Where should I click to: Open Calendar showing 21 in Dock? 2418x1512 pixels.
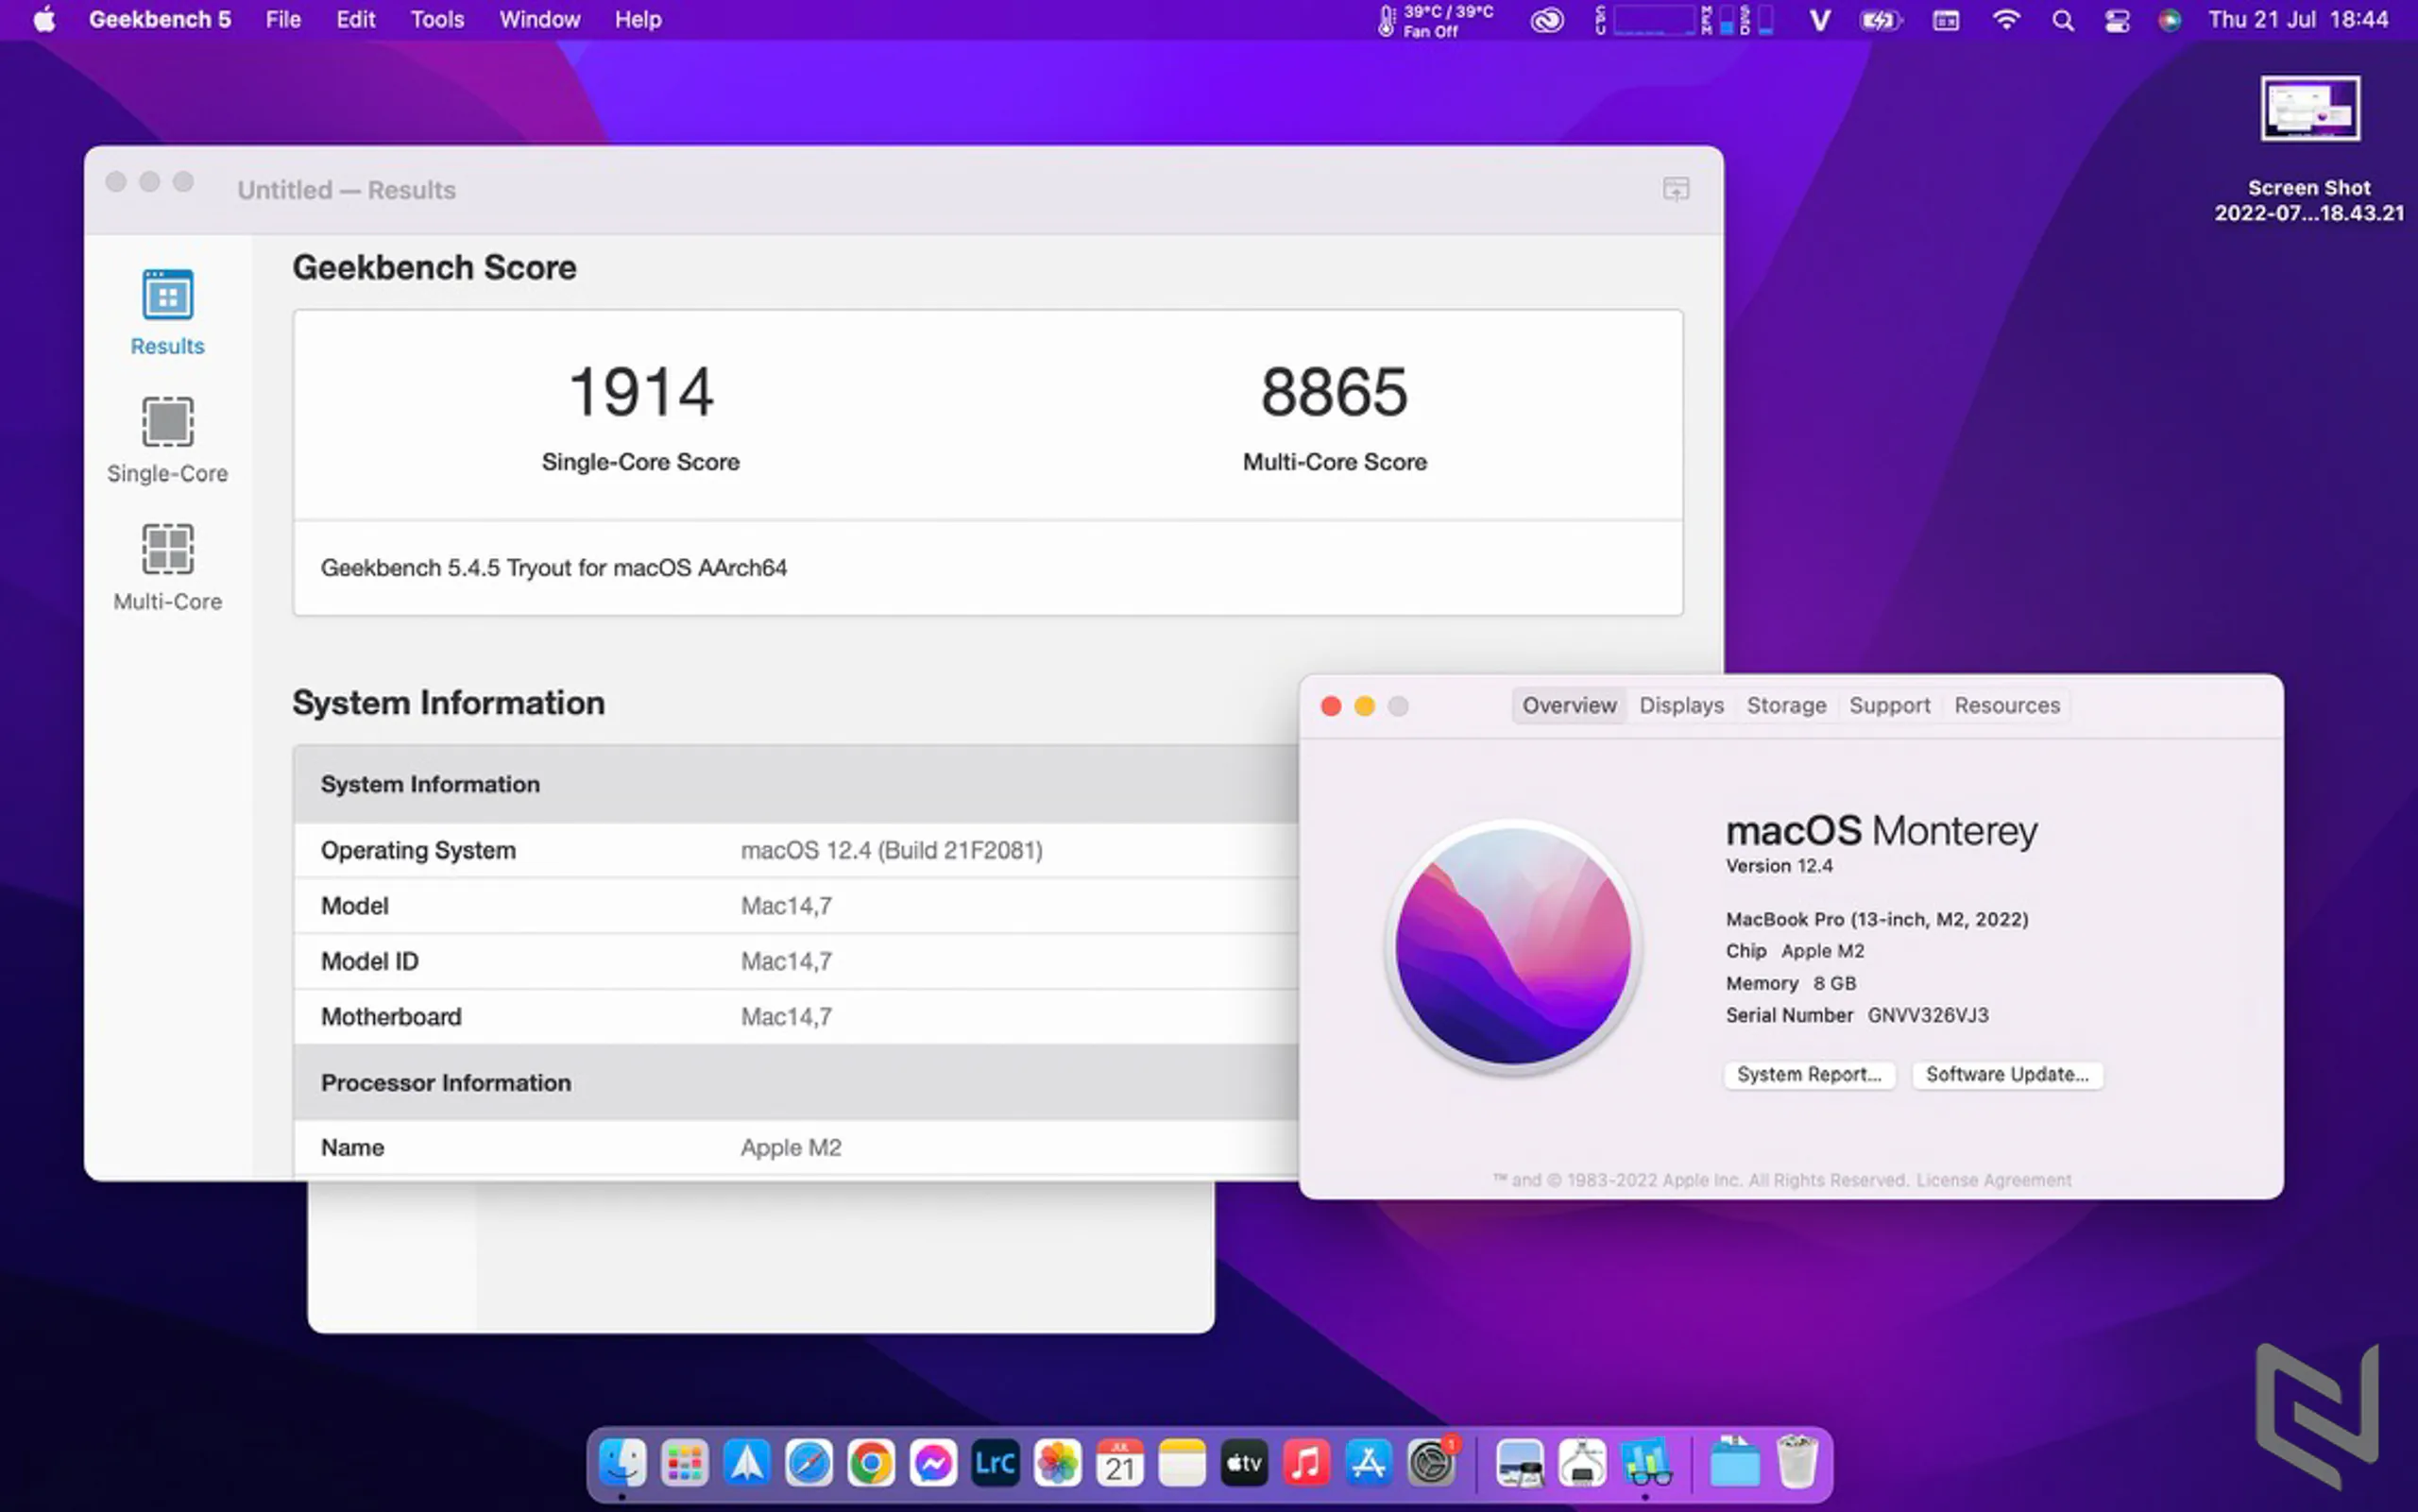(x=1120, y=1463)
